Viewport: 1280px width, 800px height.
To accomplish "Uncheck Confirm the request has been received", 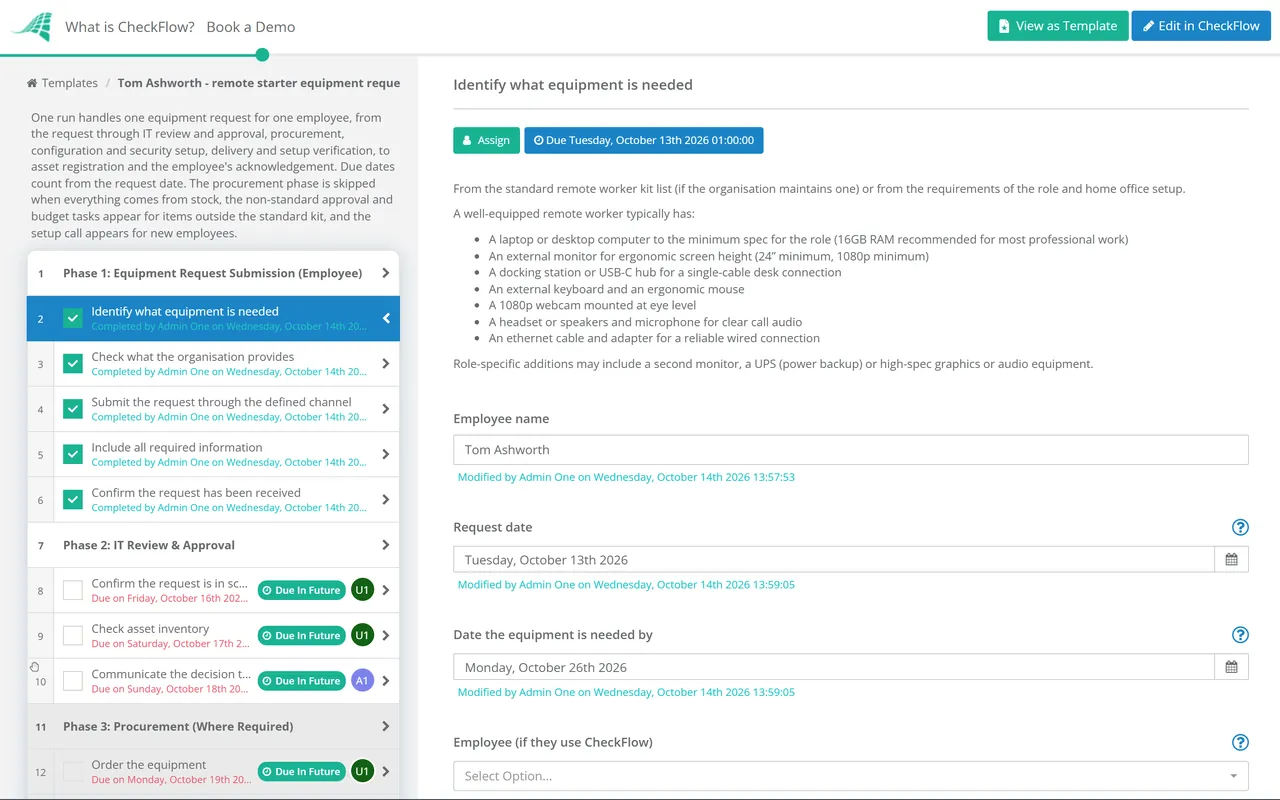I will tap(73, 500).
